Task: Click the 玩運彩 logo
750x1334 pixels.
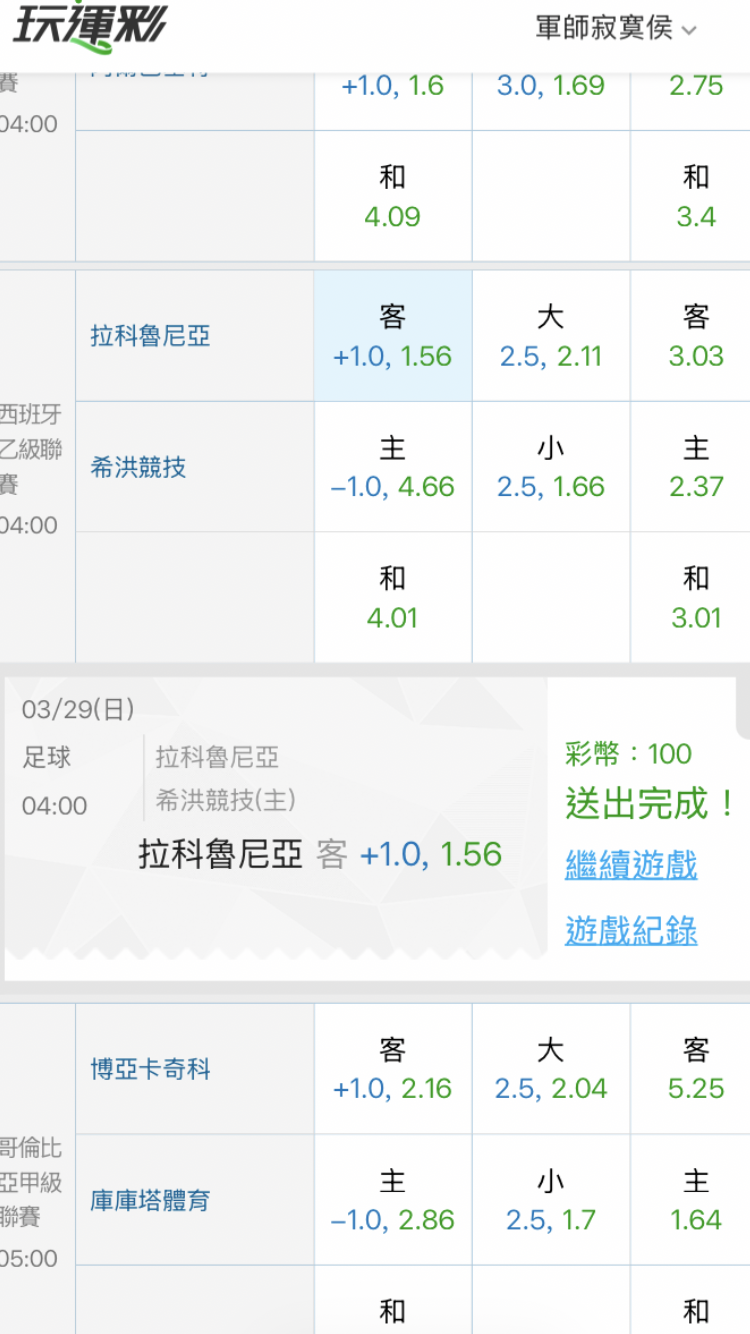Action: coord(90,28)
